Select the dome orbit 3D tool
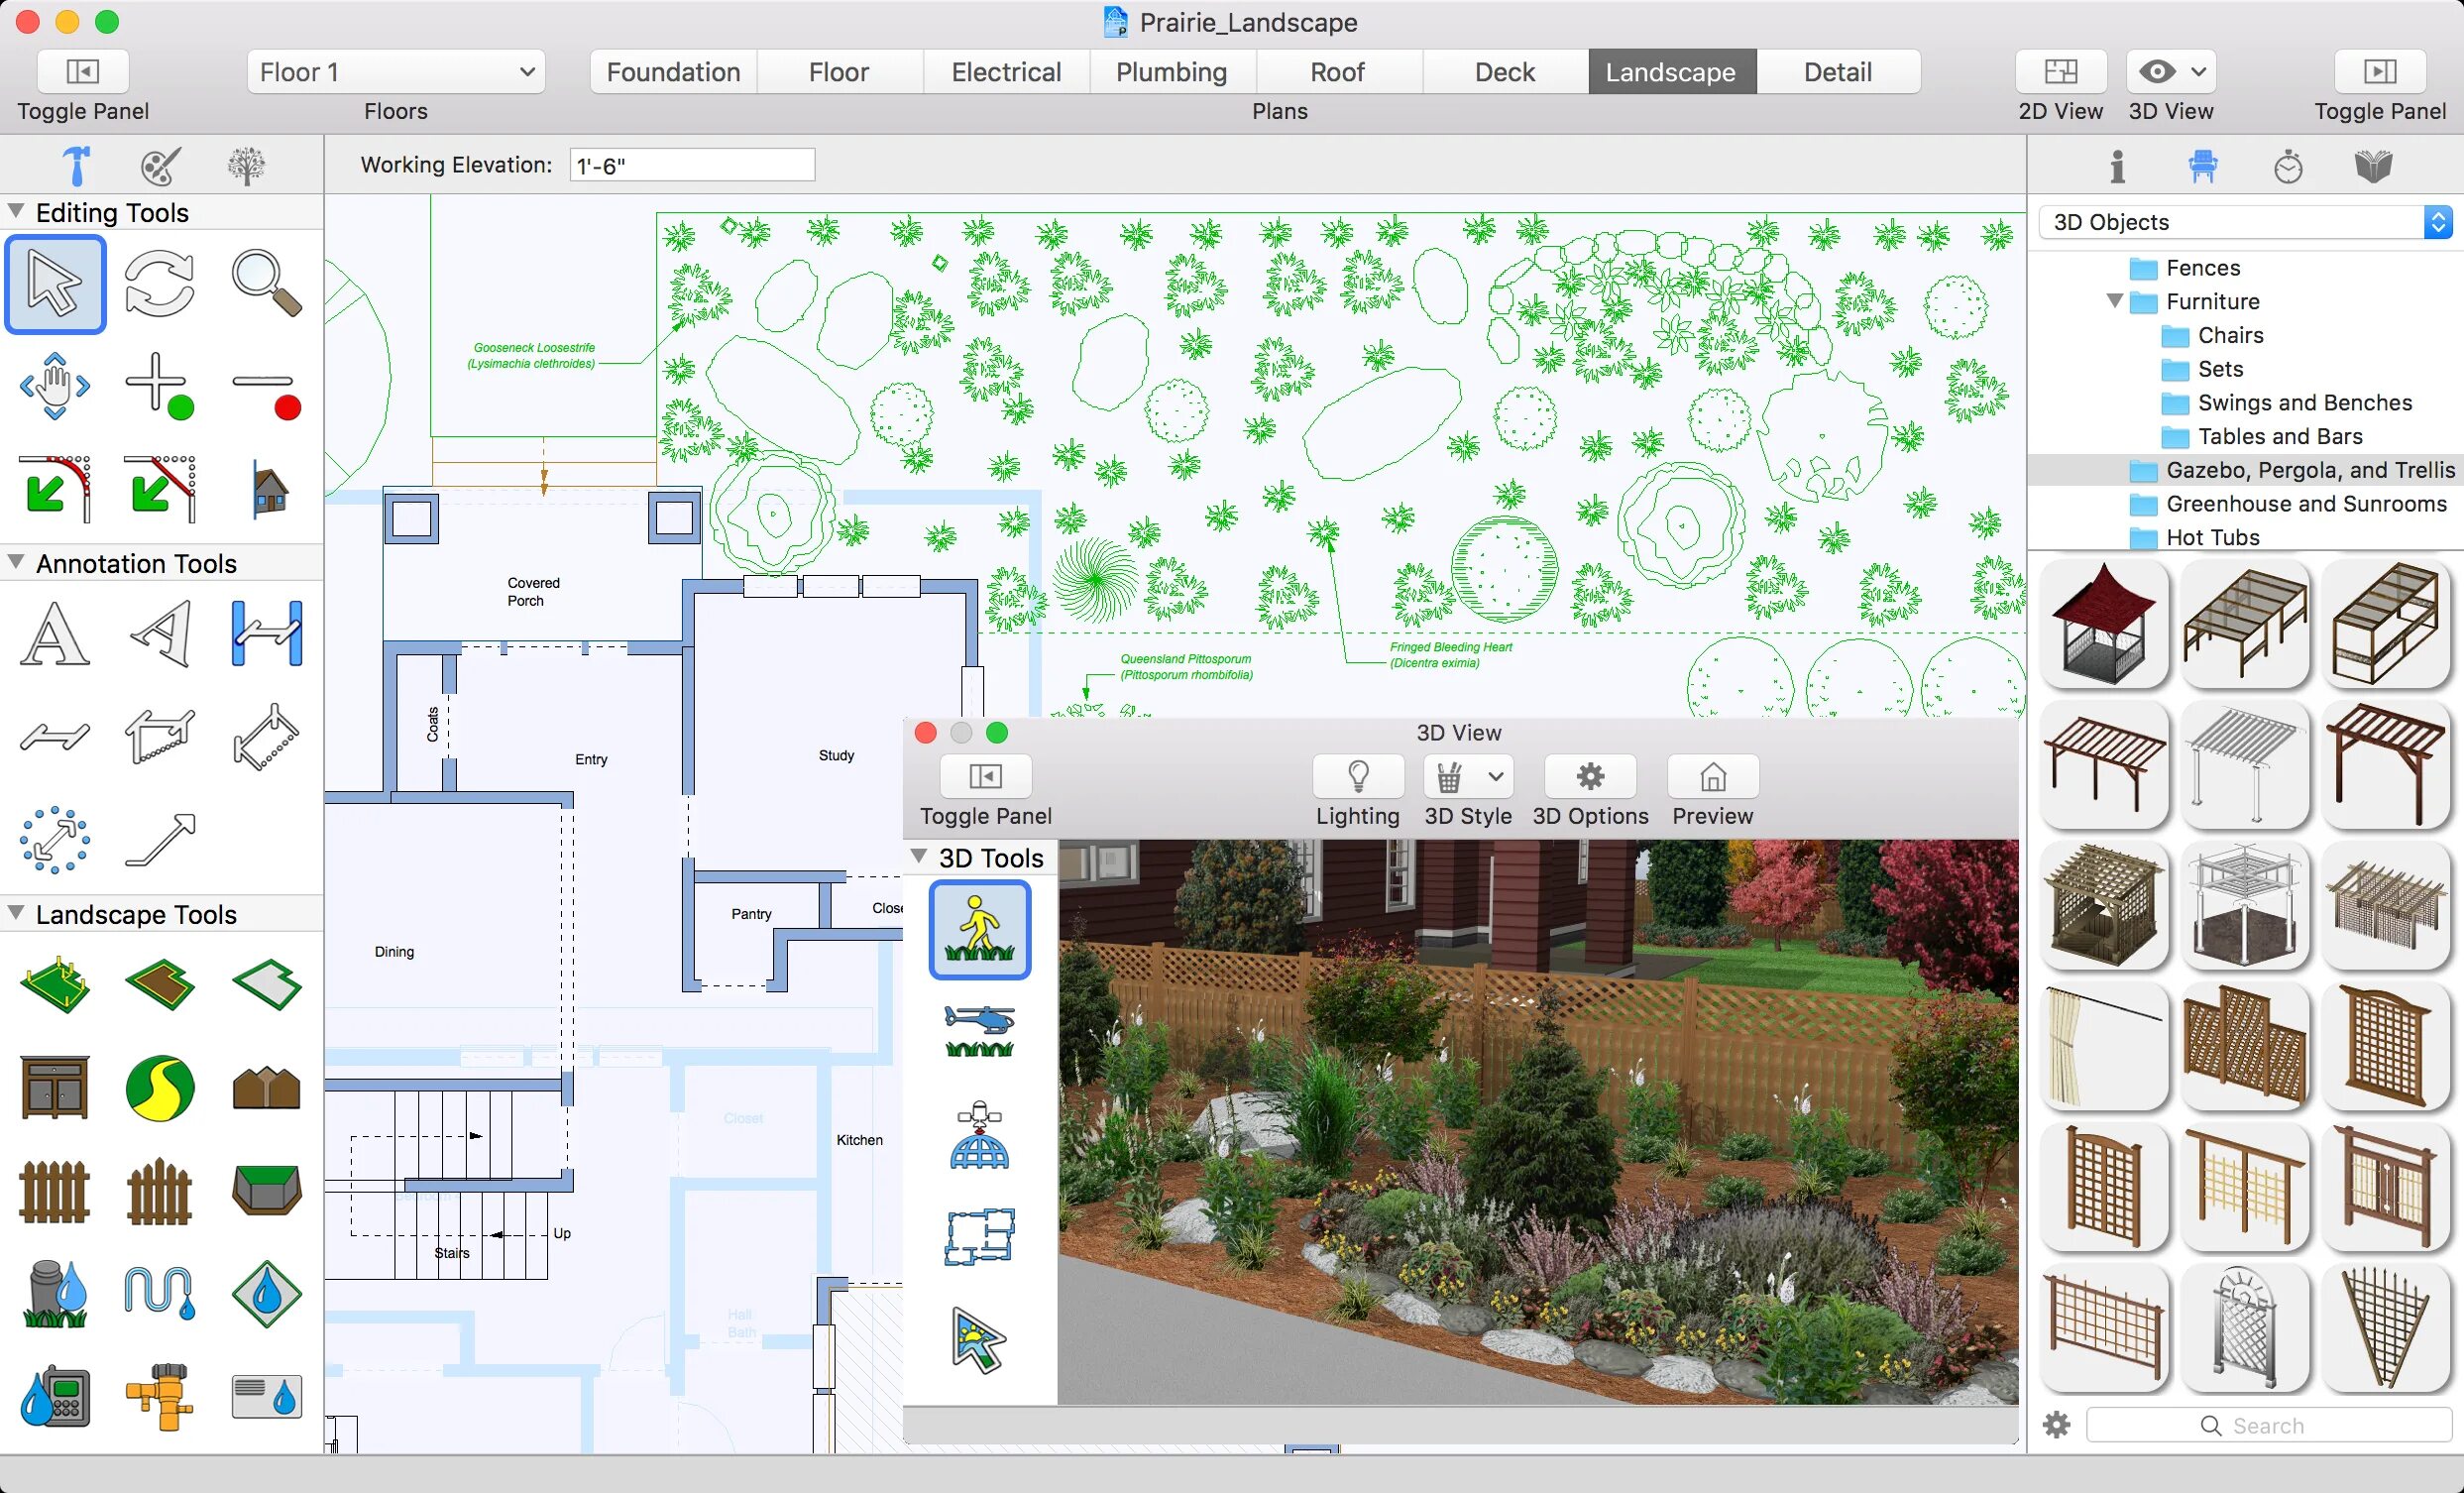Viewport: 2464px width, 1493px height. [980, 1136]
